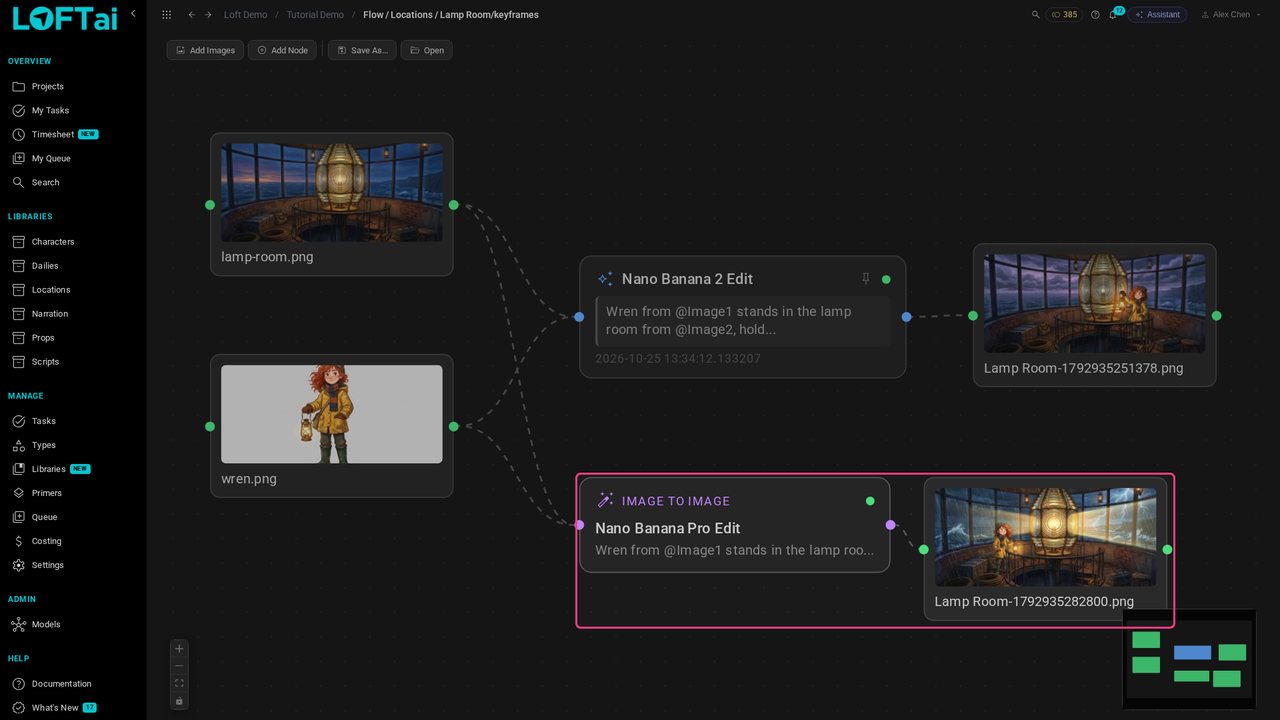The width and height of the screenshot is (1280, 720).
Task: Click the Loft Demo breadcrumb
Action: pyautogui.click(x=245, y=15)
